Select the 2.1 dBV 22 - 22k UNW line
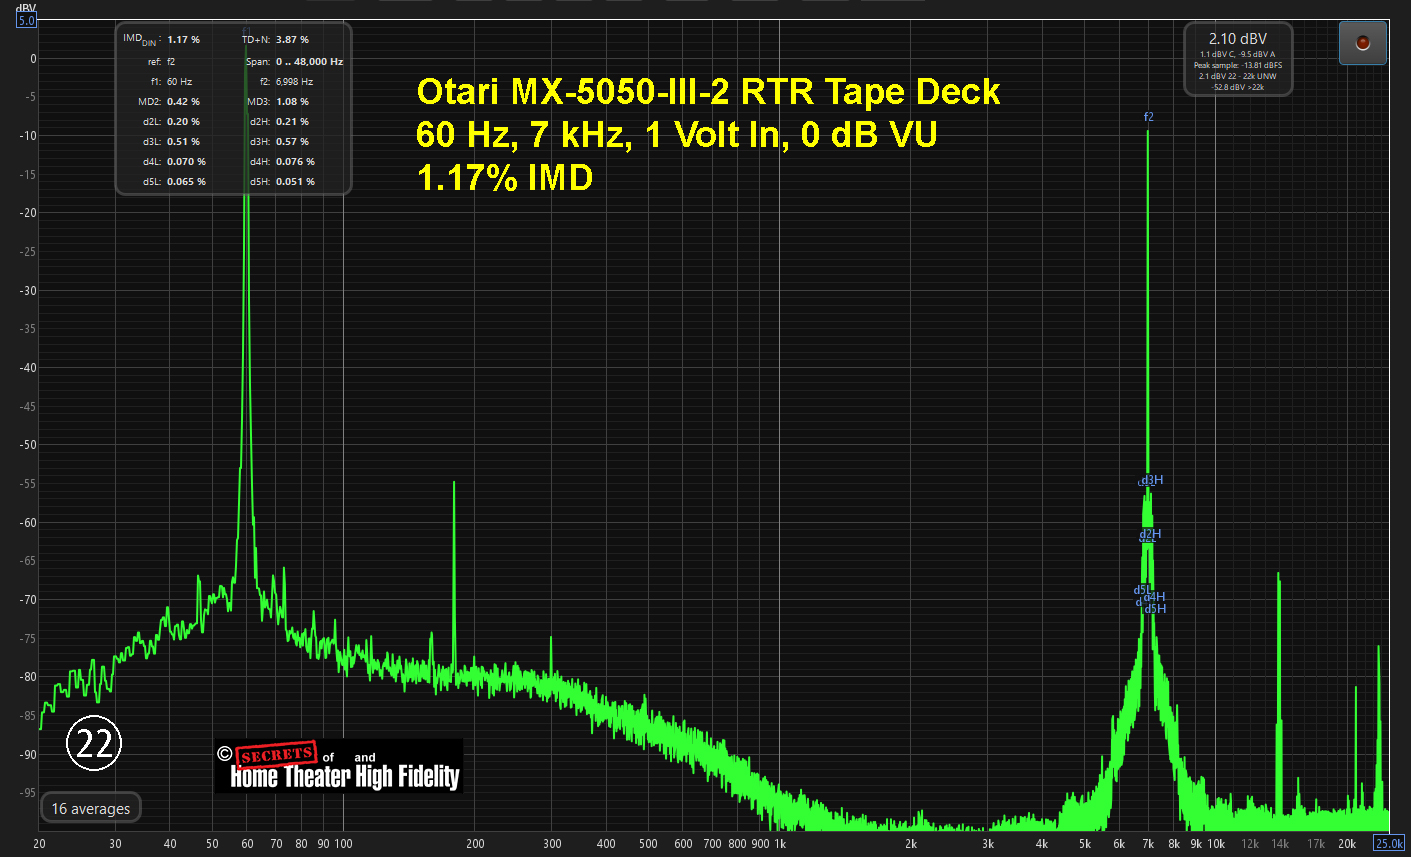 coord(1238,76)
